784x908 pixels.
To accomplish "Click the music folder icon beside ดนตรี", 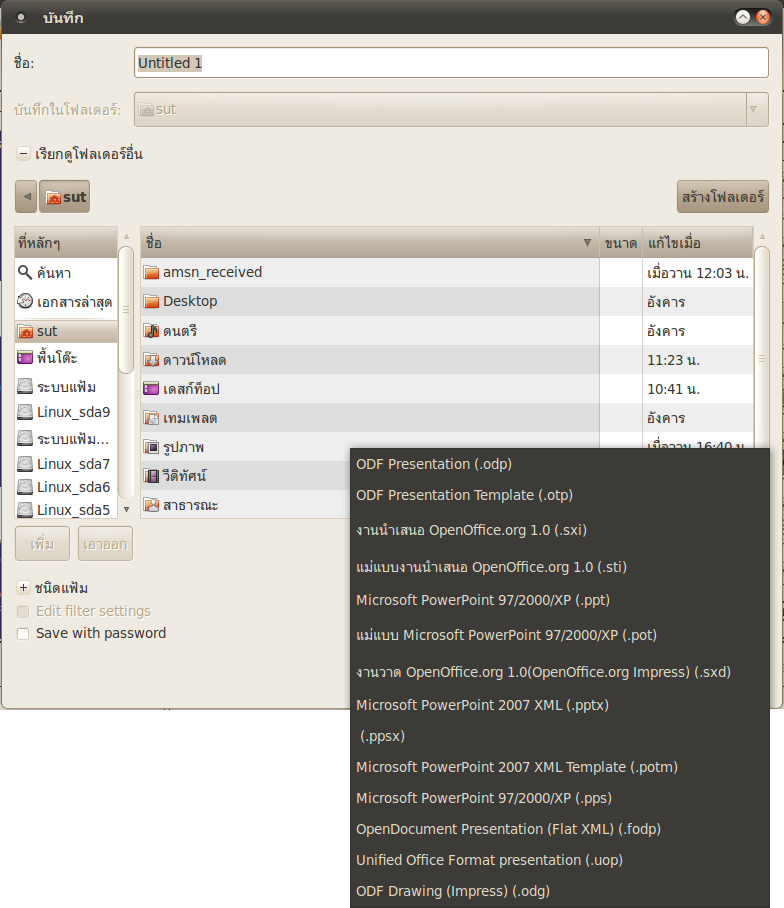I will (151, 331).
